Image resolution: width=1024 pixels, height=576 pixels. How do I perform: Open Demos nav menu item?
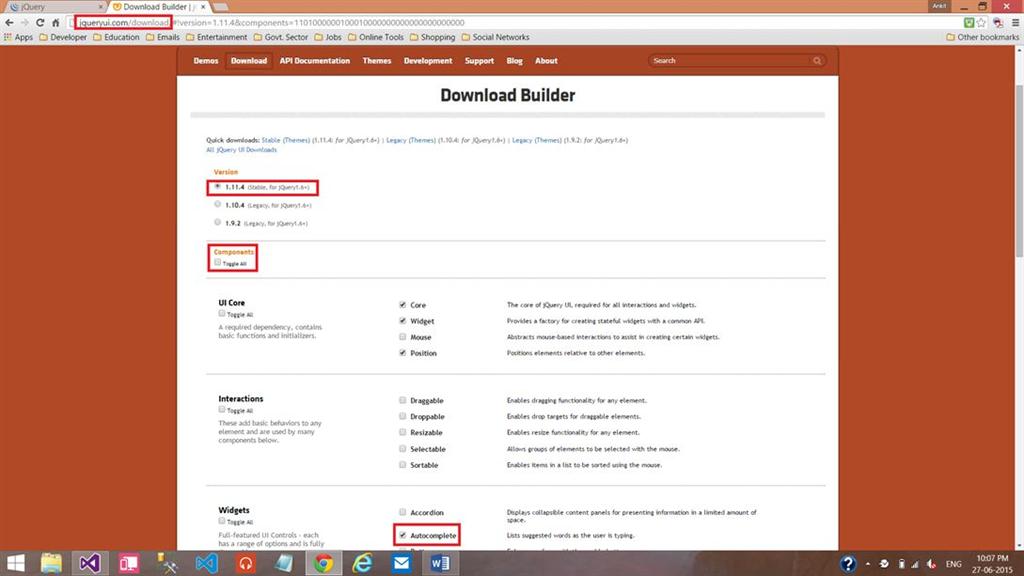coord(206,61)
